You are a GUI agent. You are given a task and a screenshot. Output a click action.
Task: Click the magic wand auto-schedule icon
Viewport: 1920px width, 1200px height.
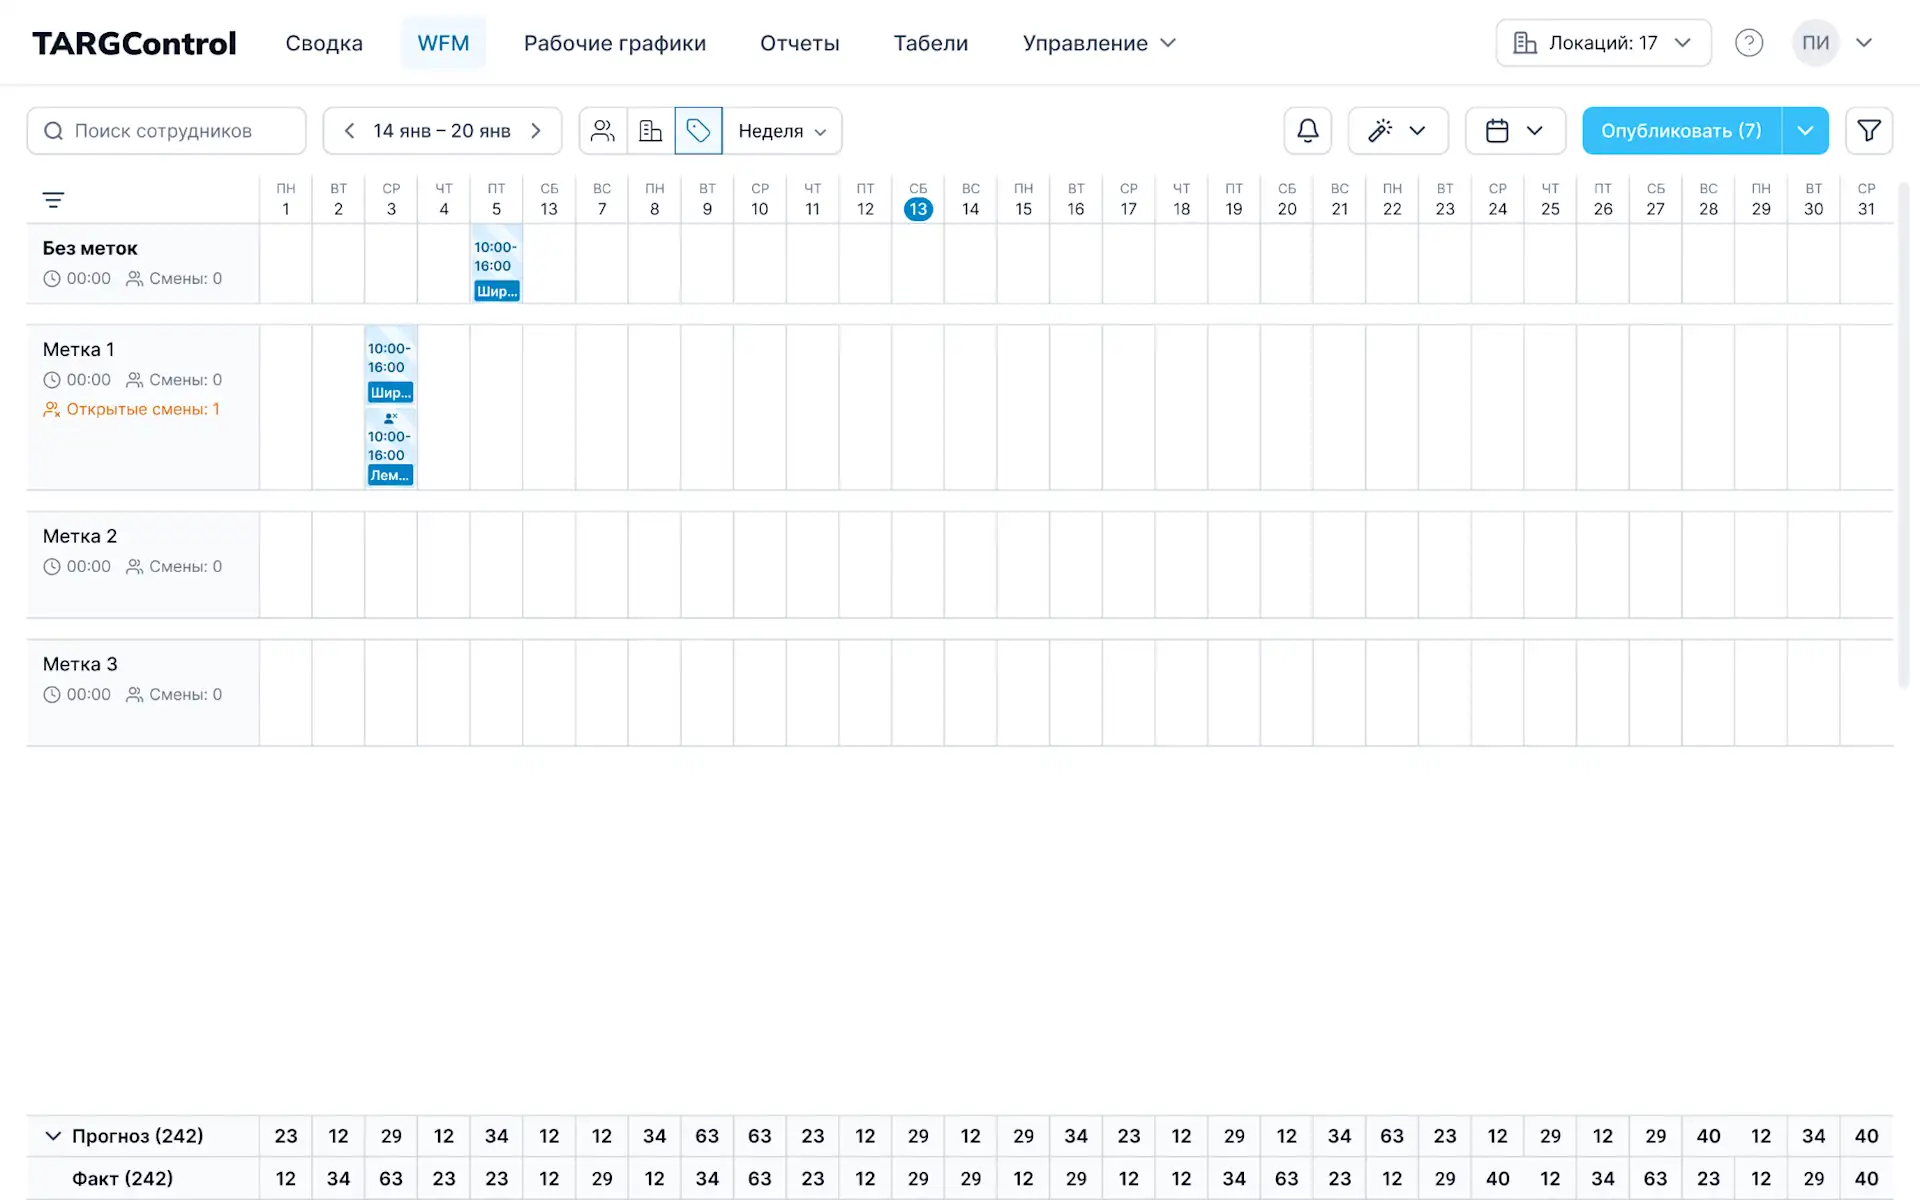click(x=1381, y=131)
